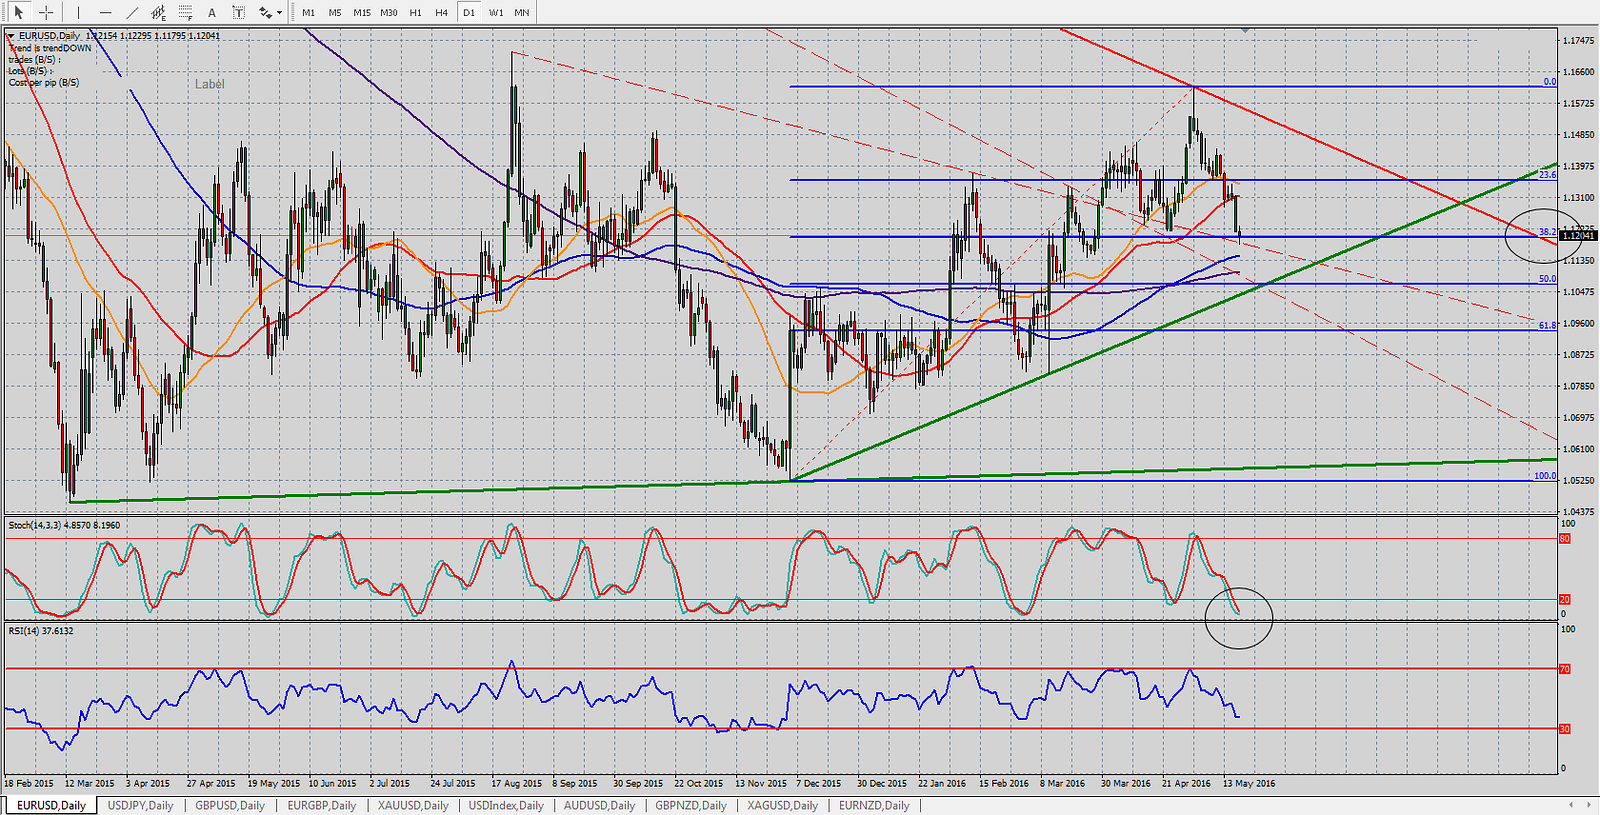Image resolution: width=1600 pixels, height=815 pixels.
Task: Open the EURNZD,Daily chart tab
Action: 874,805
